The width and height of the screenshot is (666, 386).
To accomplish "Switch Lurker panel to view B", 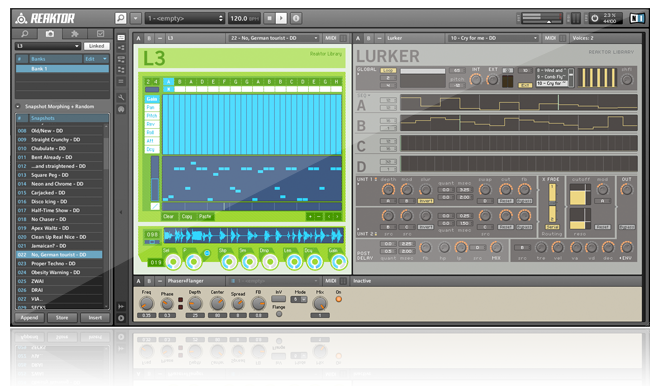I will click(x=369, y=38).
